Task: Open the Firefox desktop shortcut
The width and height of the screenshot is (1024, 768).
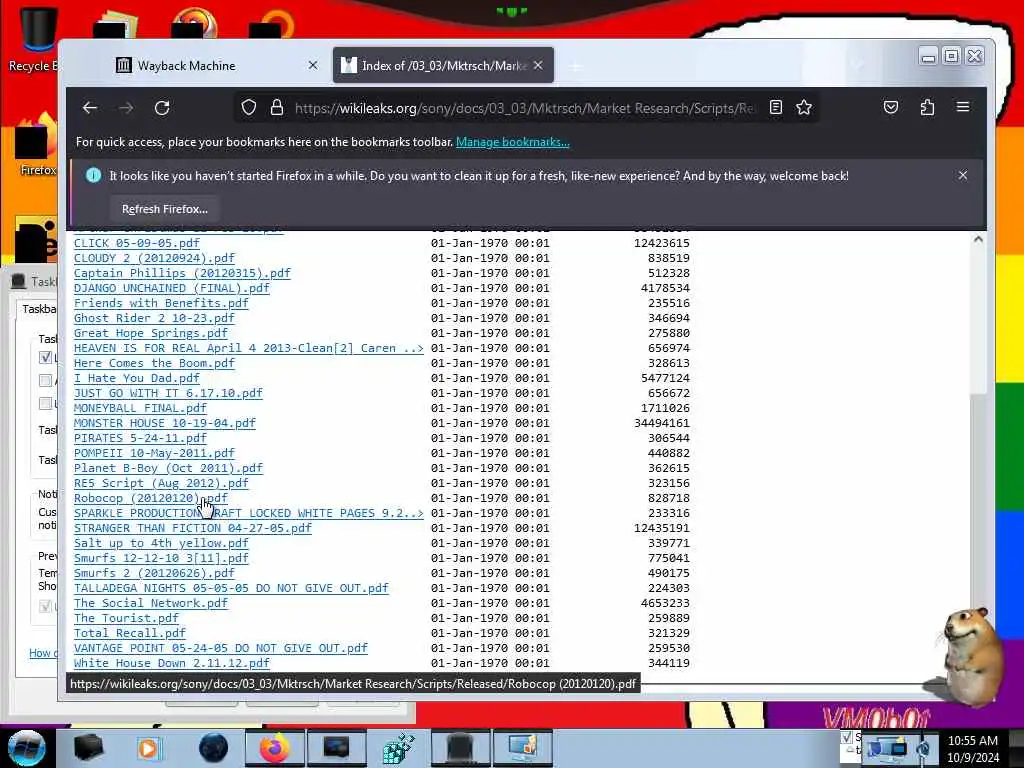Action: pos(37,145)
